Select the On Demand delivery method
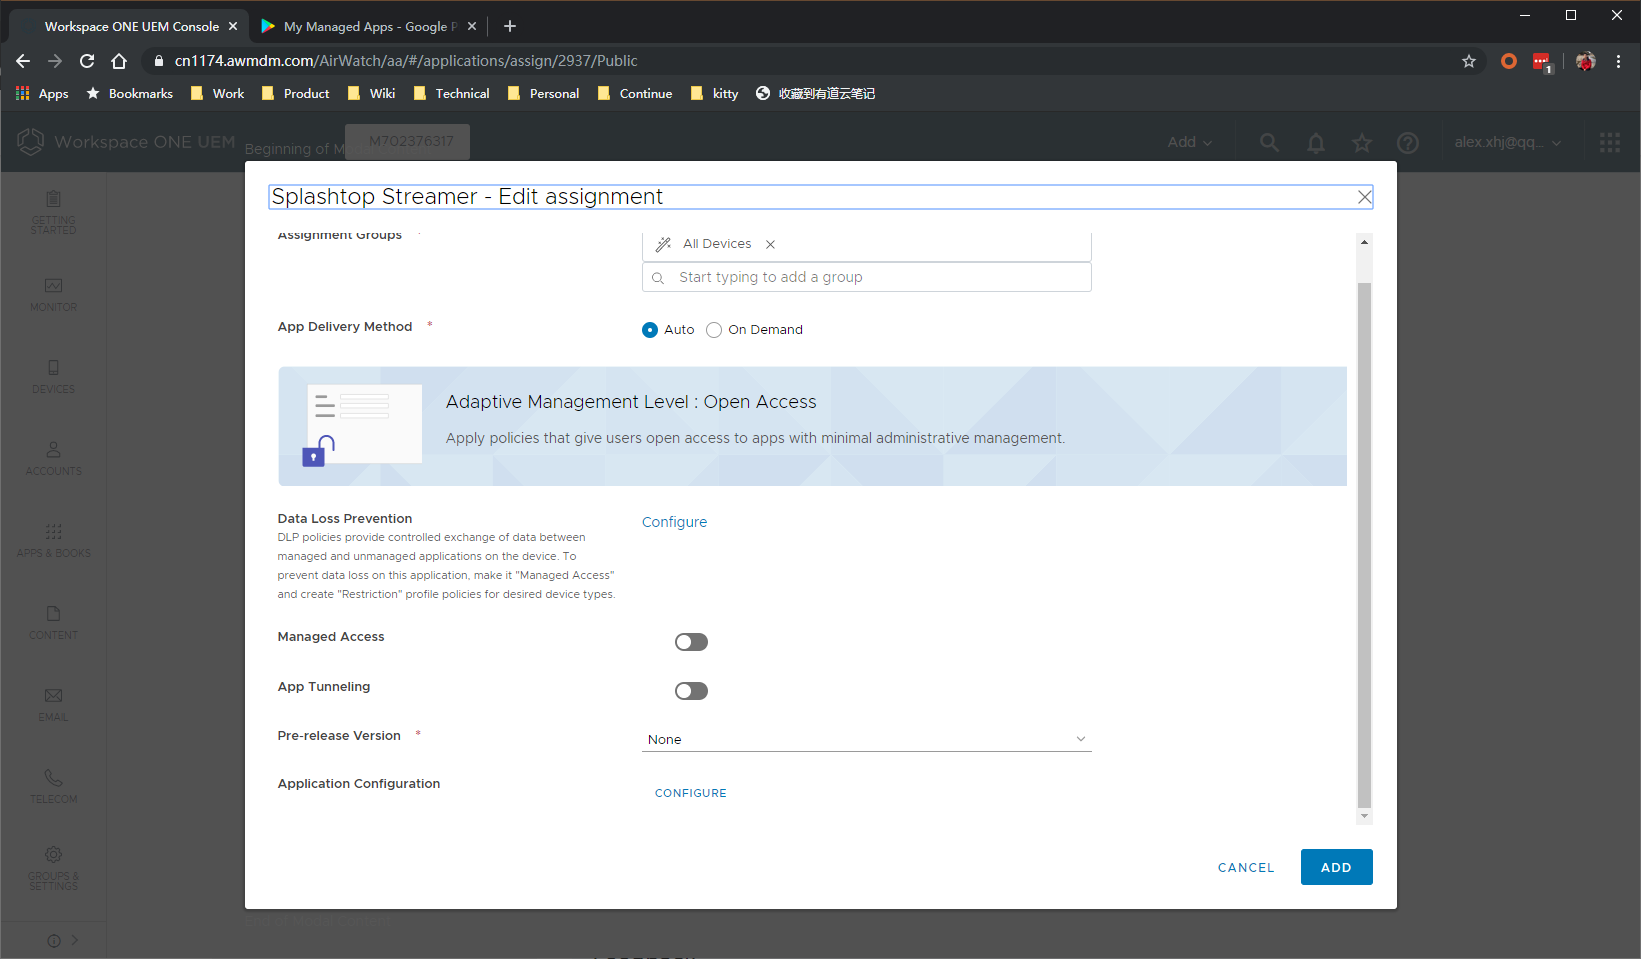The image size is (1641, 959). pos(714,330)
